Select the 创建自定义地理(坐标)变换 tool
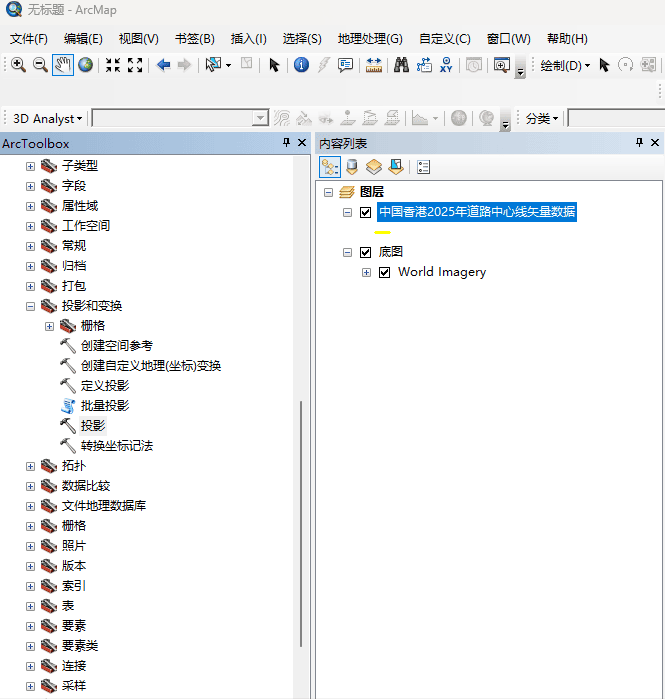The image size is (665, 699). pos(151,366)
